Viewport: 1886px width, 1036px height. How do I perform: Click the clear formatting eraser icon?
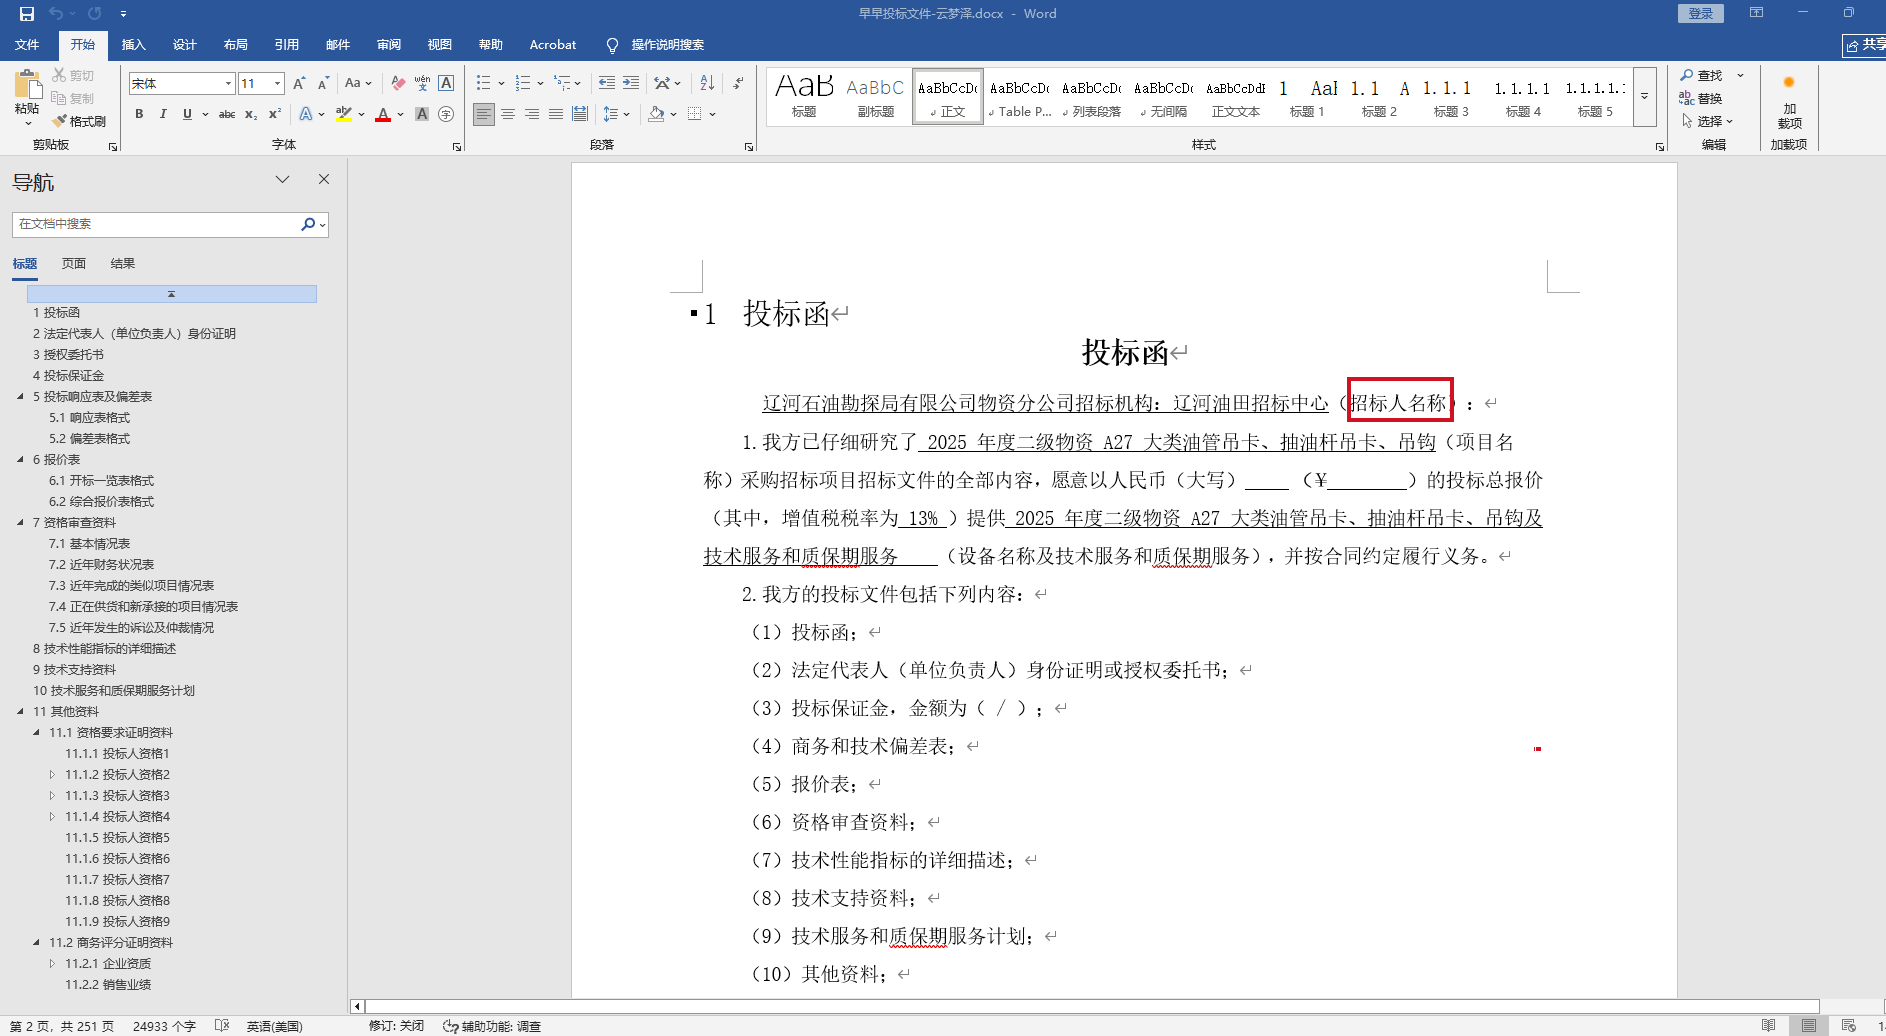tap(398, 83)
